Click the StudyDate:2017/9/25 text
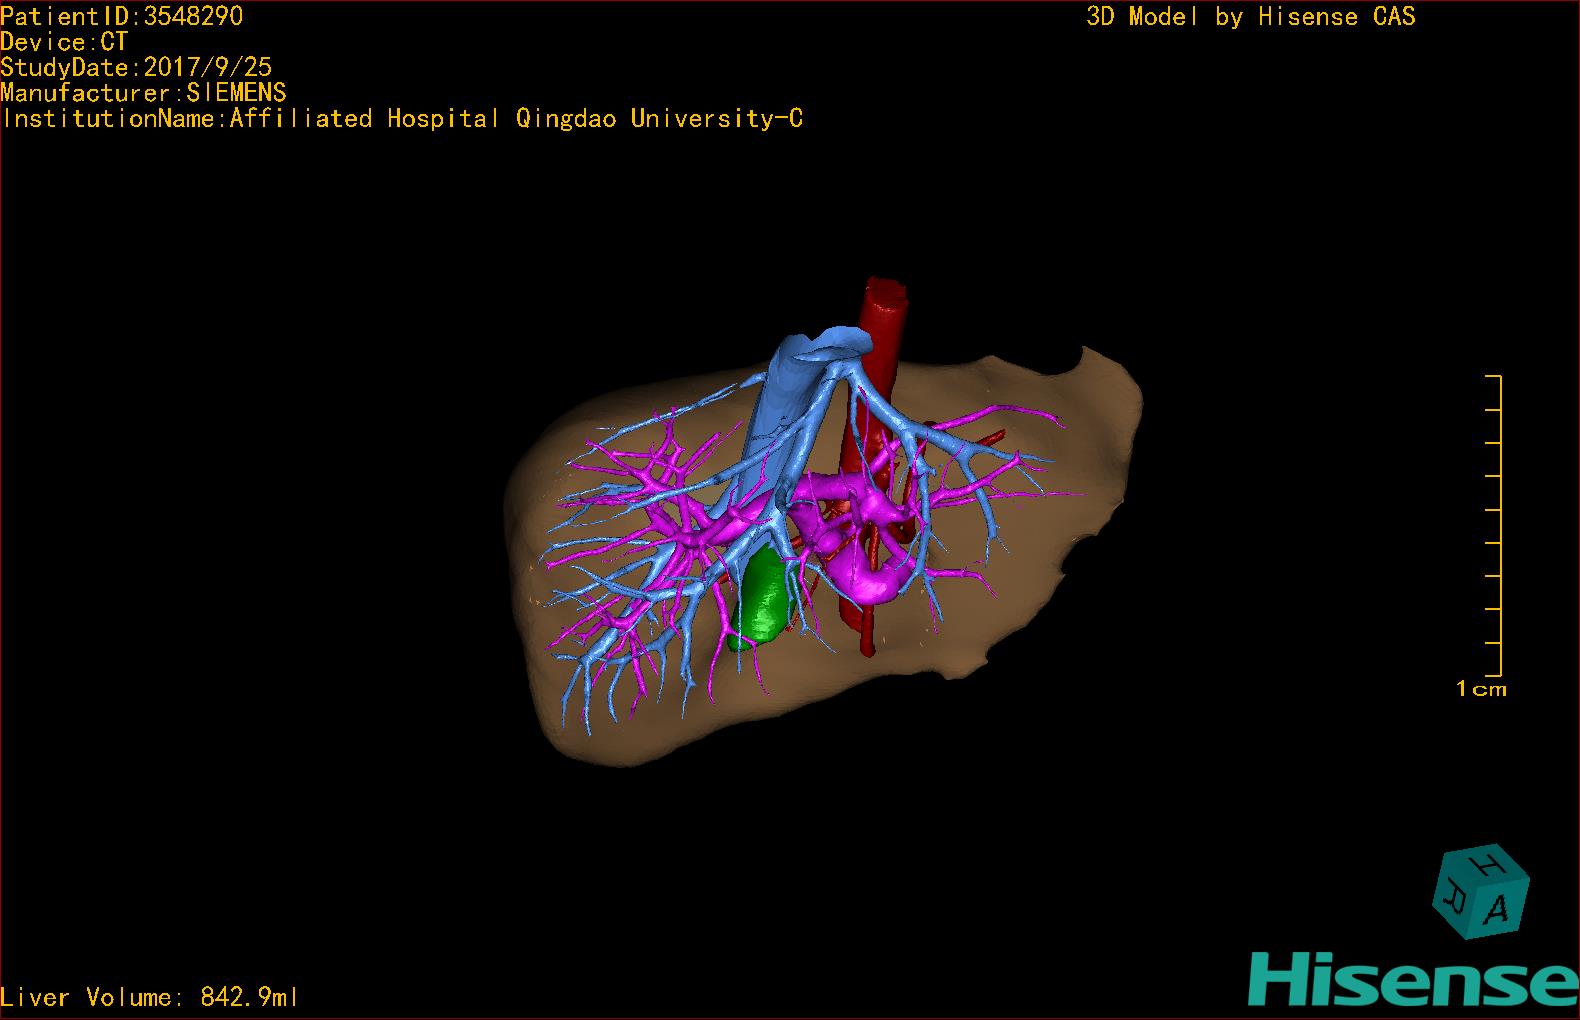1580x1020 pixels. click(136, 67)
